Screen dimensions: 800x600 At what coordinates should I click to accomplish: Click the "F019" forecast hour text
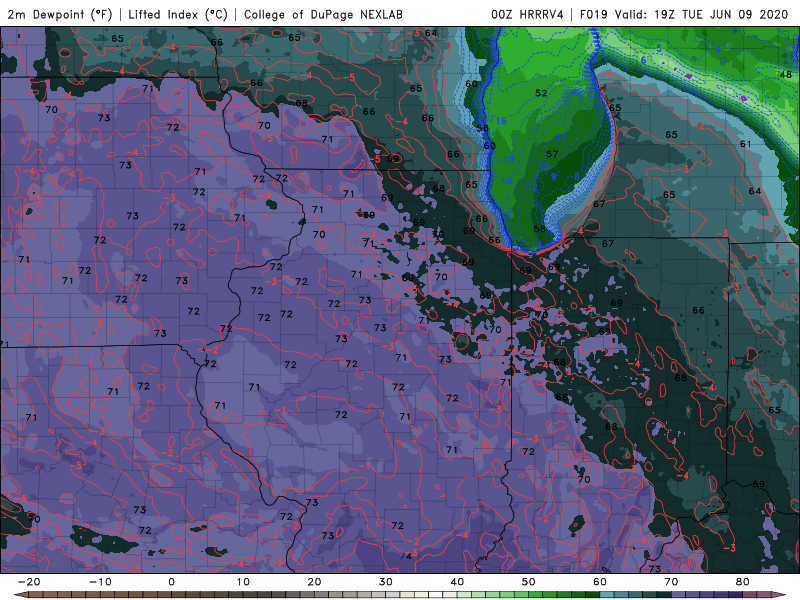pyautogui.click(x=595, y=14)
